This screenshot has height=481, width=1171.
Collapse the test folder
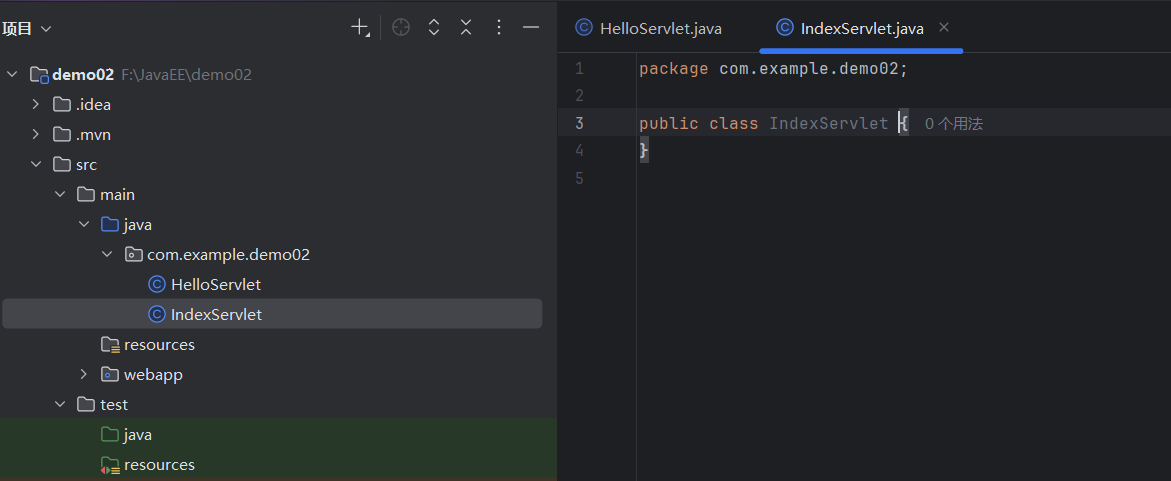(x=60, y=405)
